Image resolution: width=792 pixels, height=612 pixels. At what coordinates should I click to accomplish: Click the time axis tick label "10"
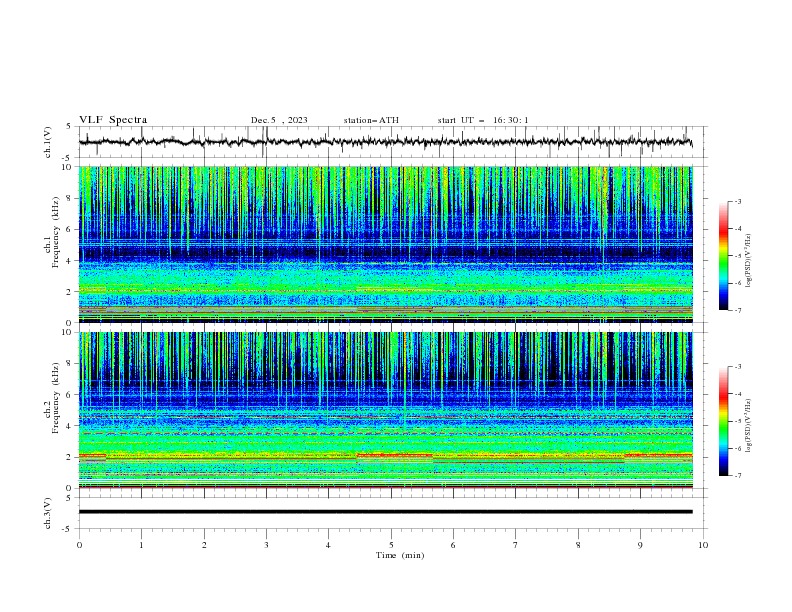point(703,545)
